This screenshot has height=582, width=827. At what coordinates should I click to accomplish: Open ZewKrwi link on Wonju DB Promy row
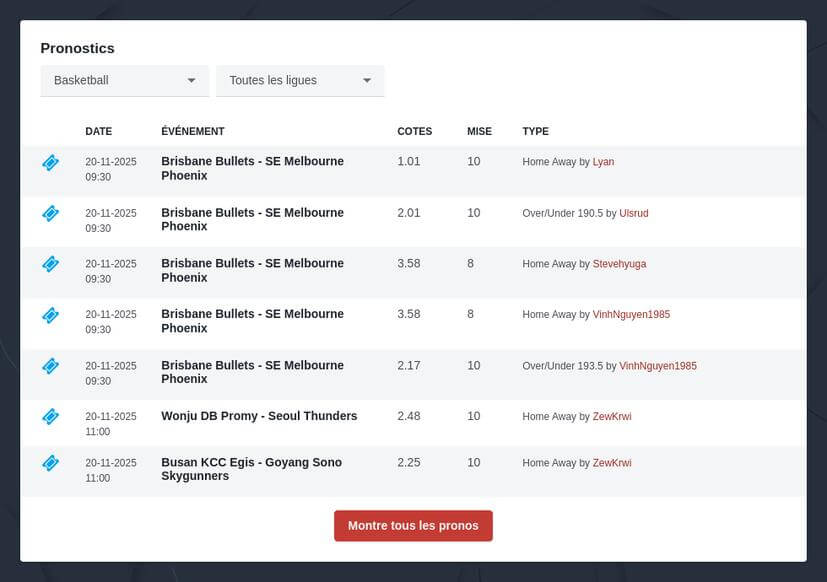[x=612, y=417]
